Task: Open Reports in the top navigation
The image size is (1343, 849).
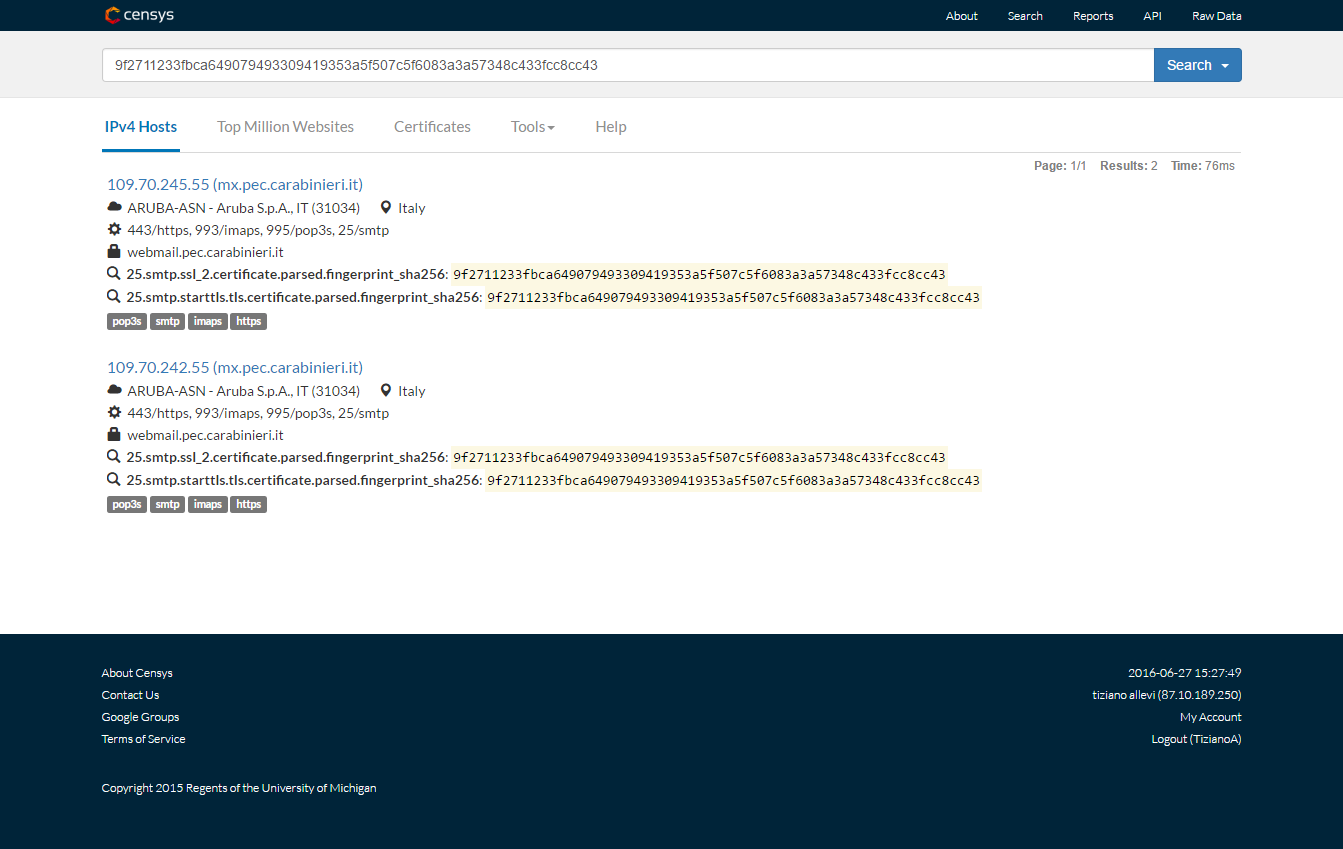Action: pos(1093,16)
